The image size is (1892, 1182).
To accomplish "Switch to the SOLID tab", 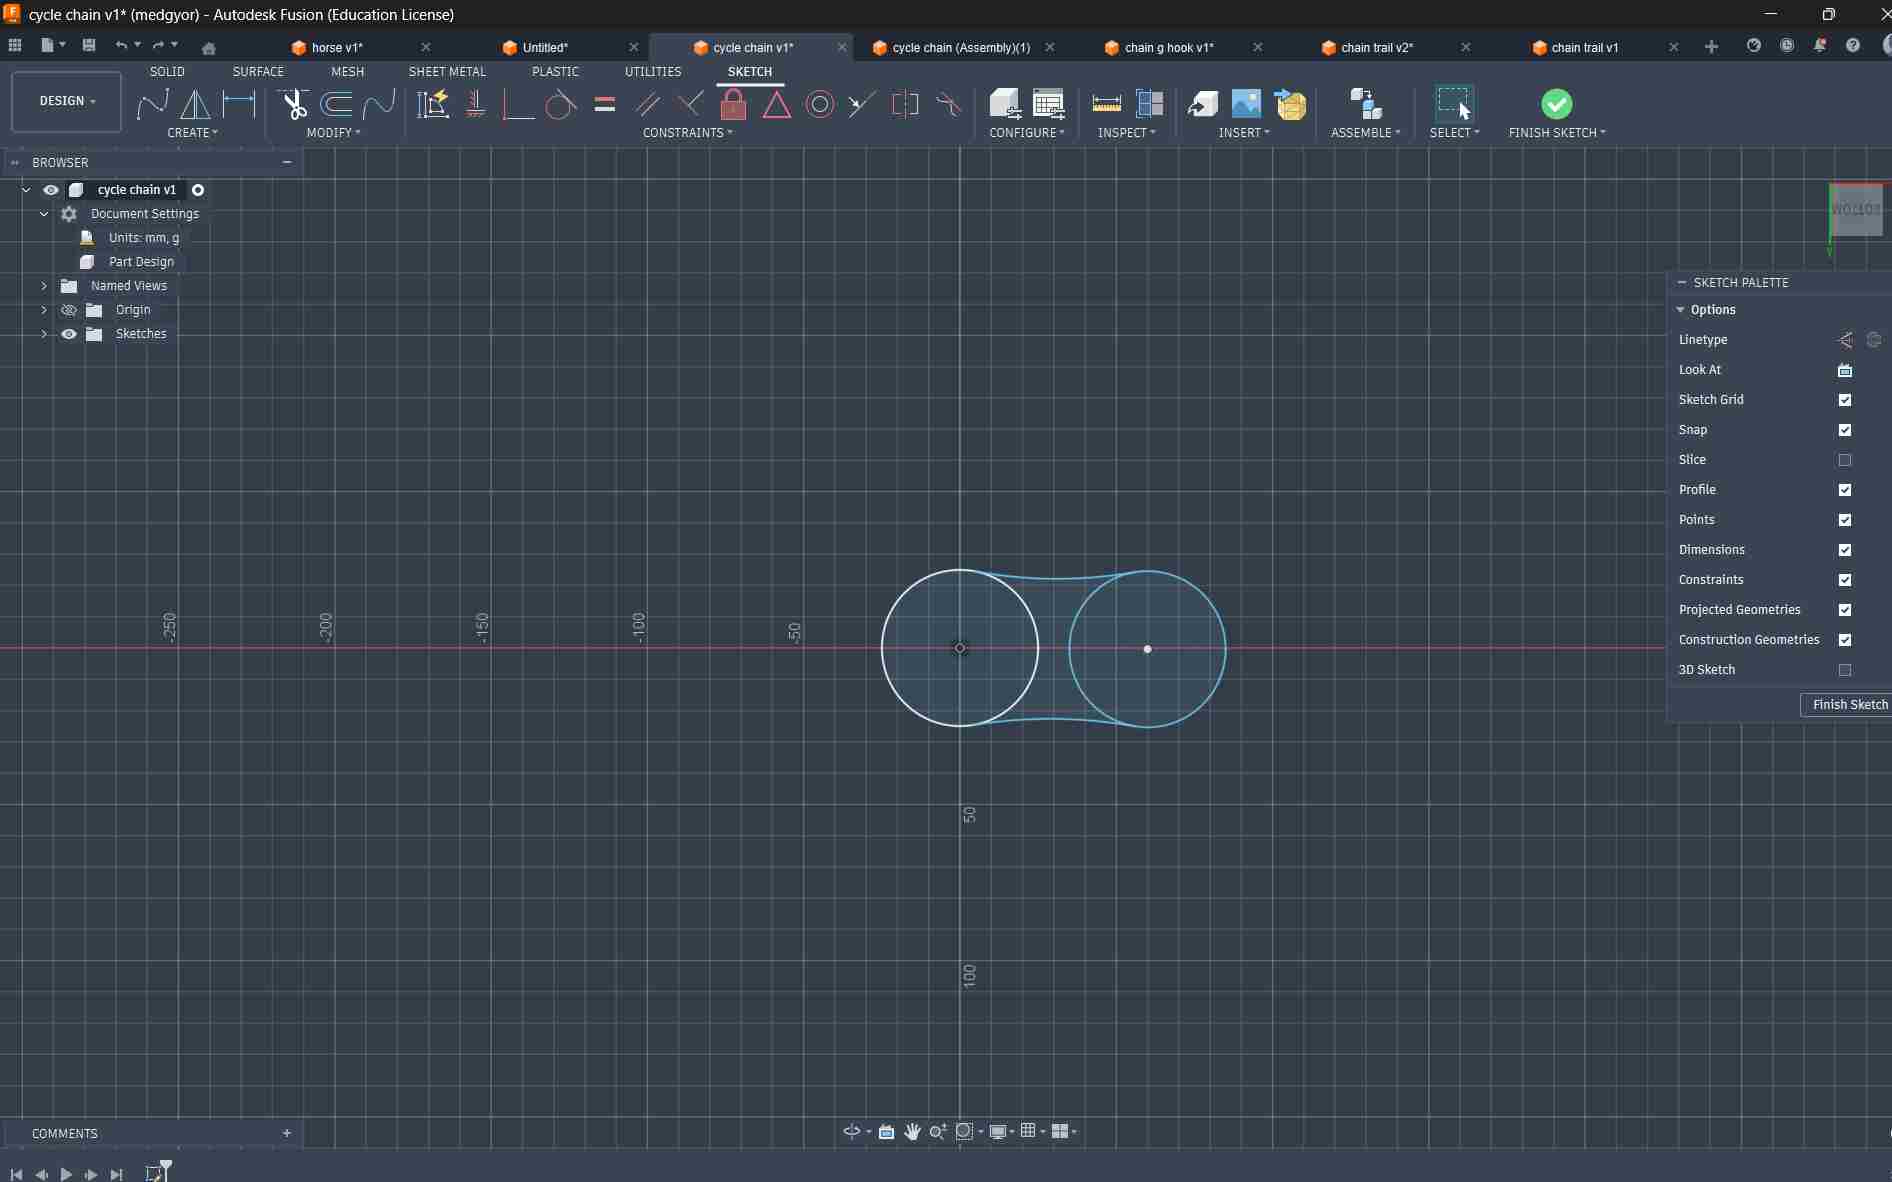I will 167,72.
